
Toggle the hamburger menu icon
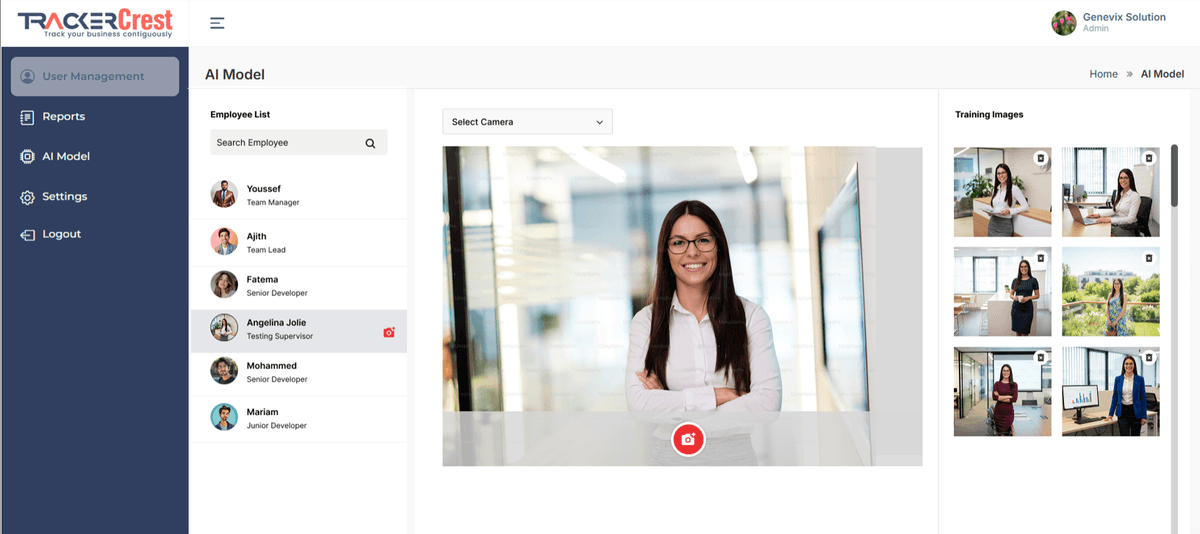tap(217, 23)
